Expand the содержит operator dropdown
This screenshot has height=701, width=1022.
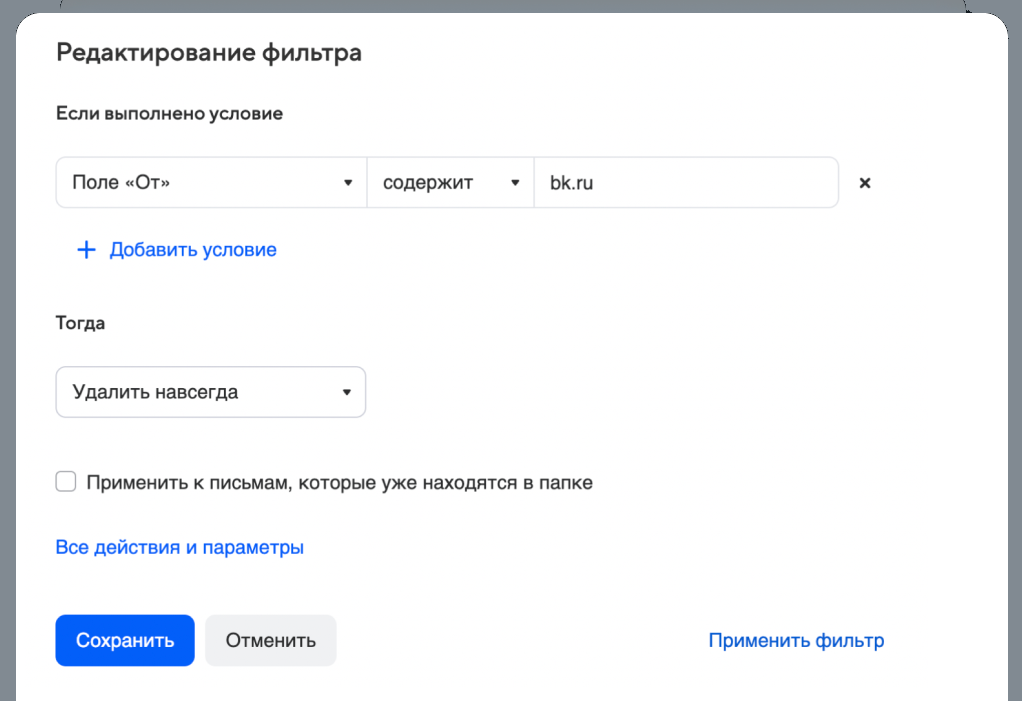click(440, 183)
